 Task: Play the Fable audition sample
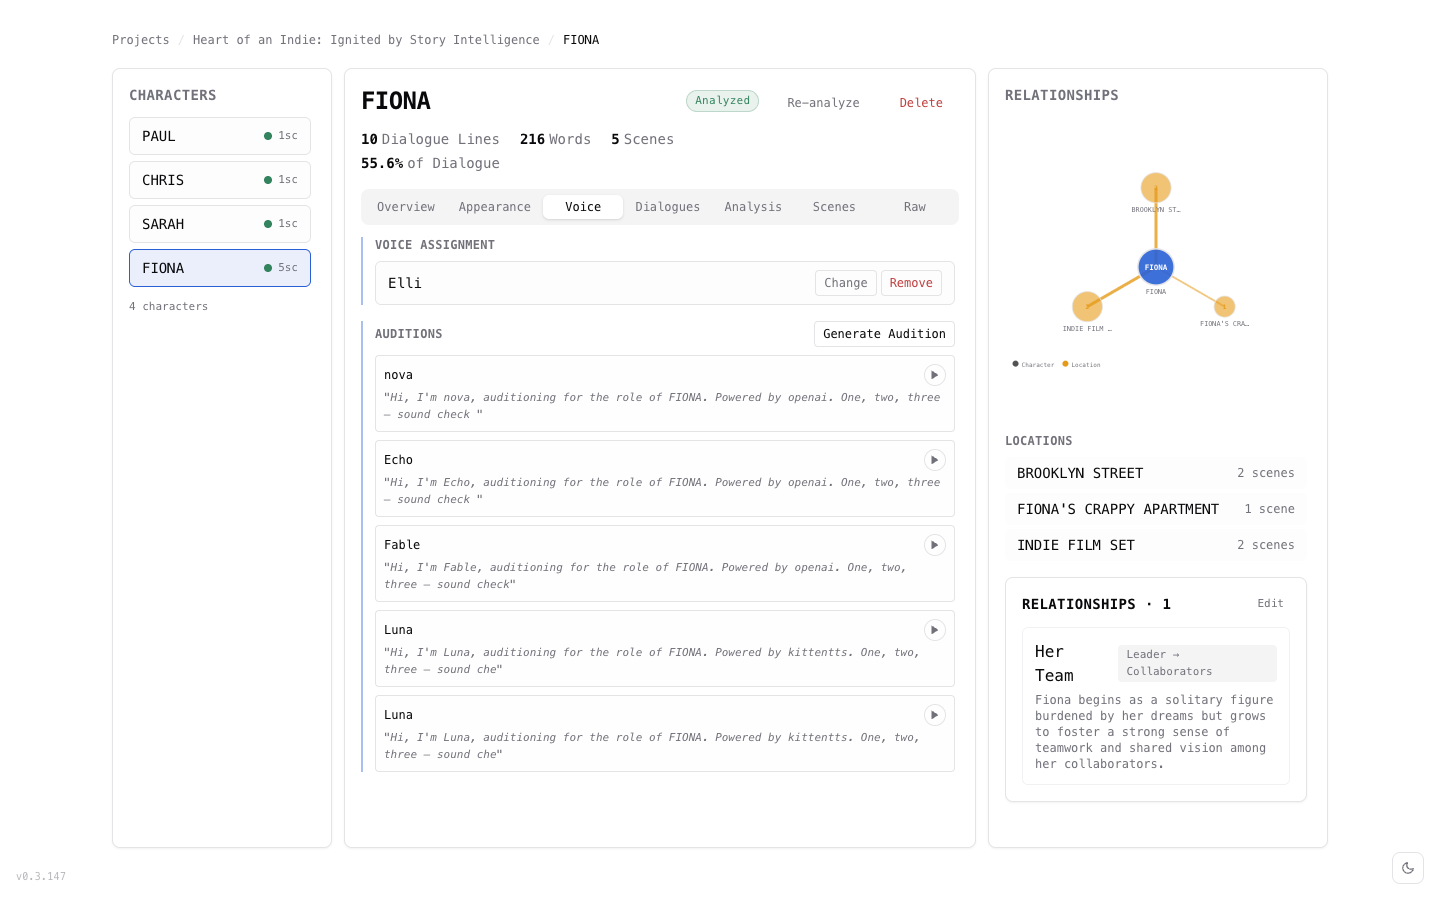(934, 545)
